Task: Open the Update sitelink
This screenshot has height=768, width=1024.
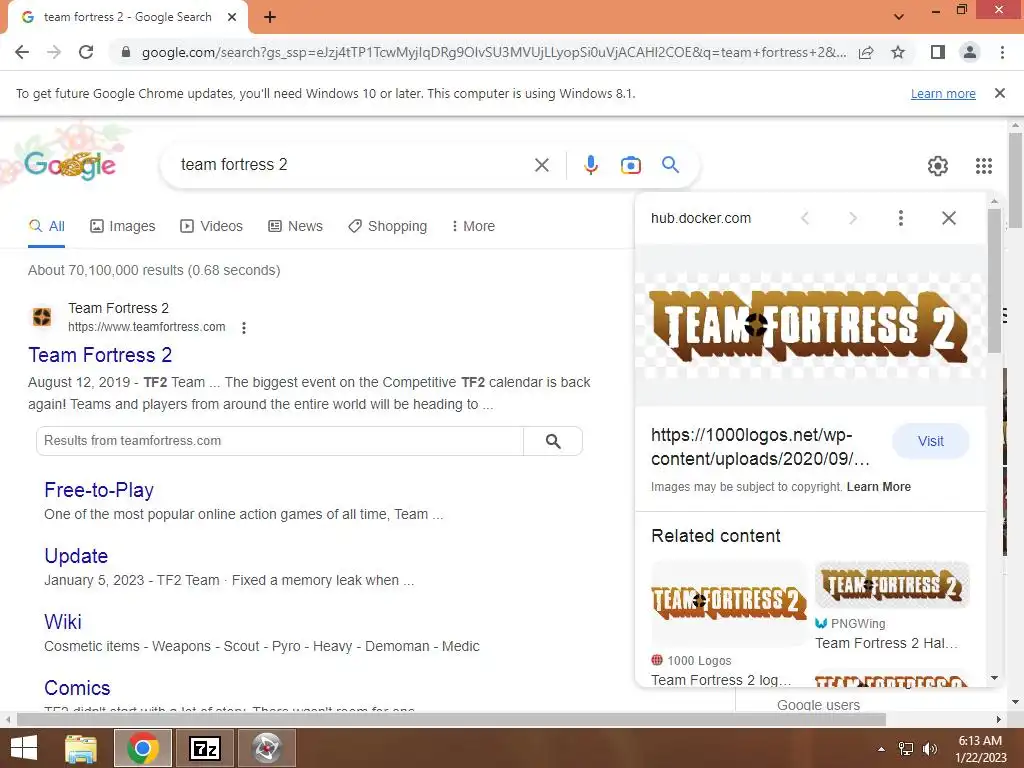Action: pyautogui.click(x=76, y=556)
